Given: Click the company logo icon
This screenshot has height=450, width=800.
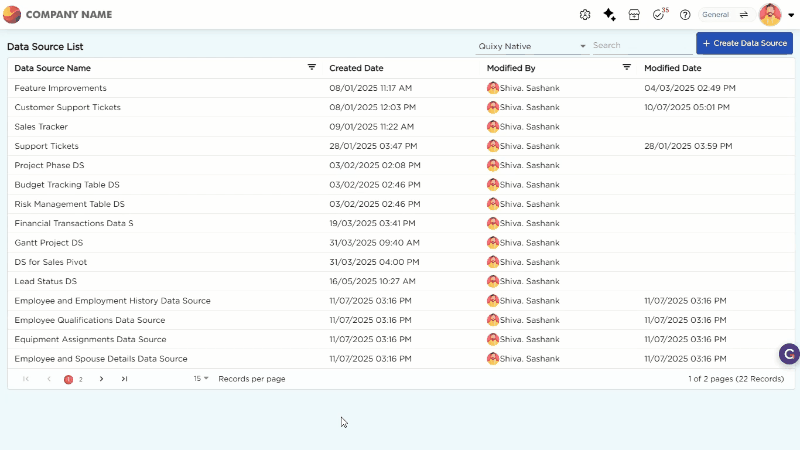Looking at the screenshot, I should coord(12,15).
